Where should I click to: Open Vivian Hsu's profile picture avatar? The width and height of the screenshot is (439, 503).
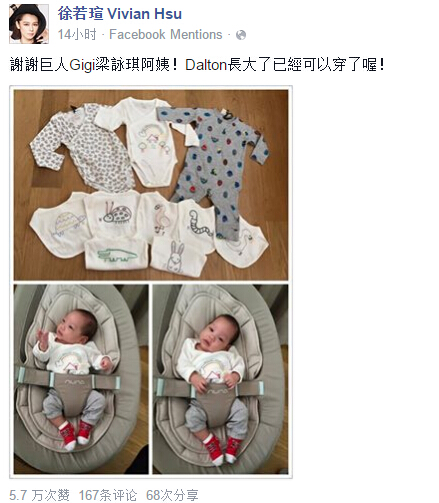pyautogui.click(x=29, y=24)
